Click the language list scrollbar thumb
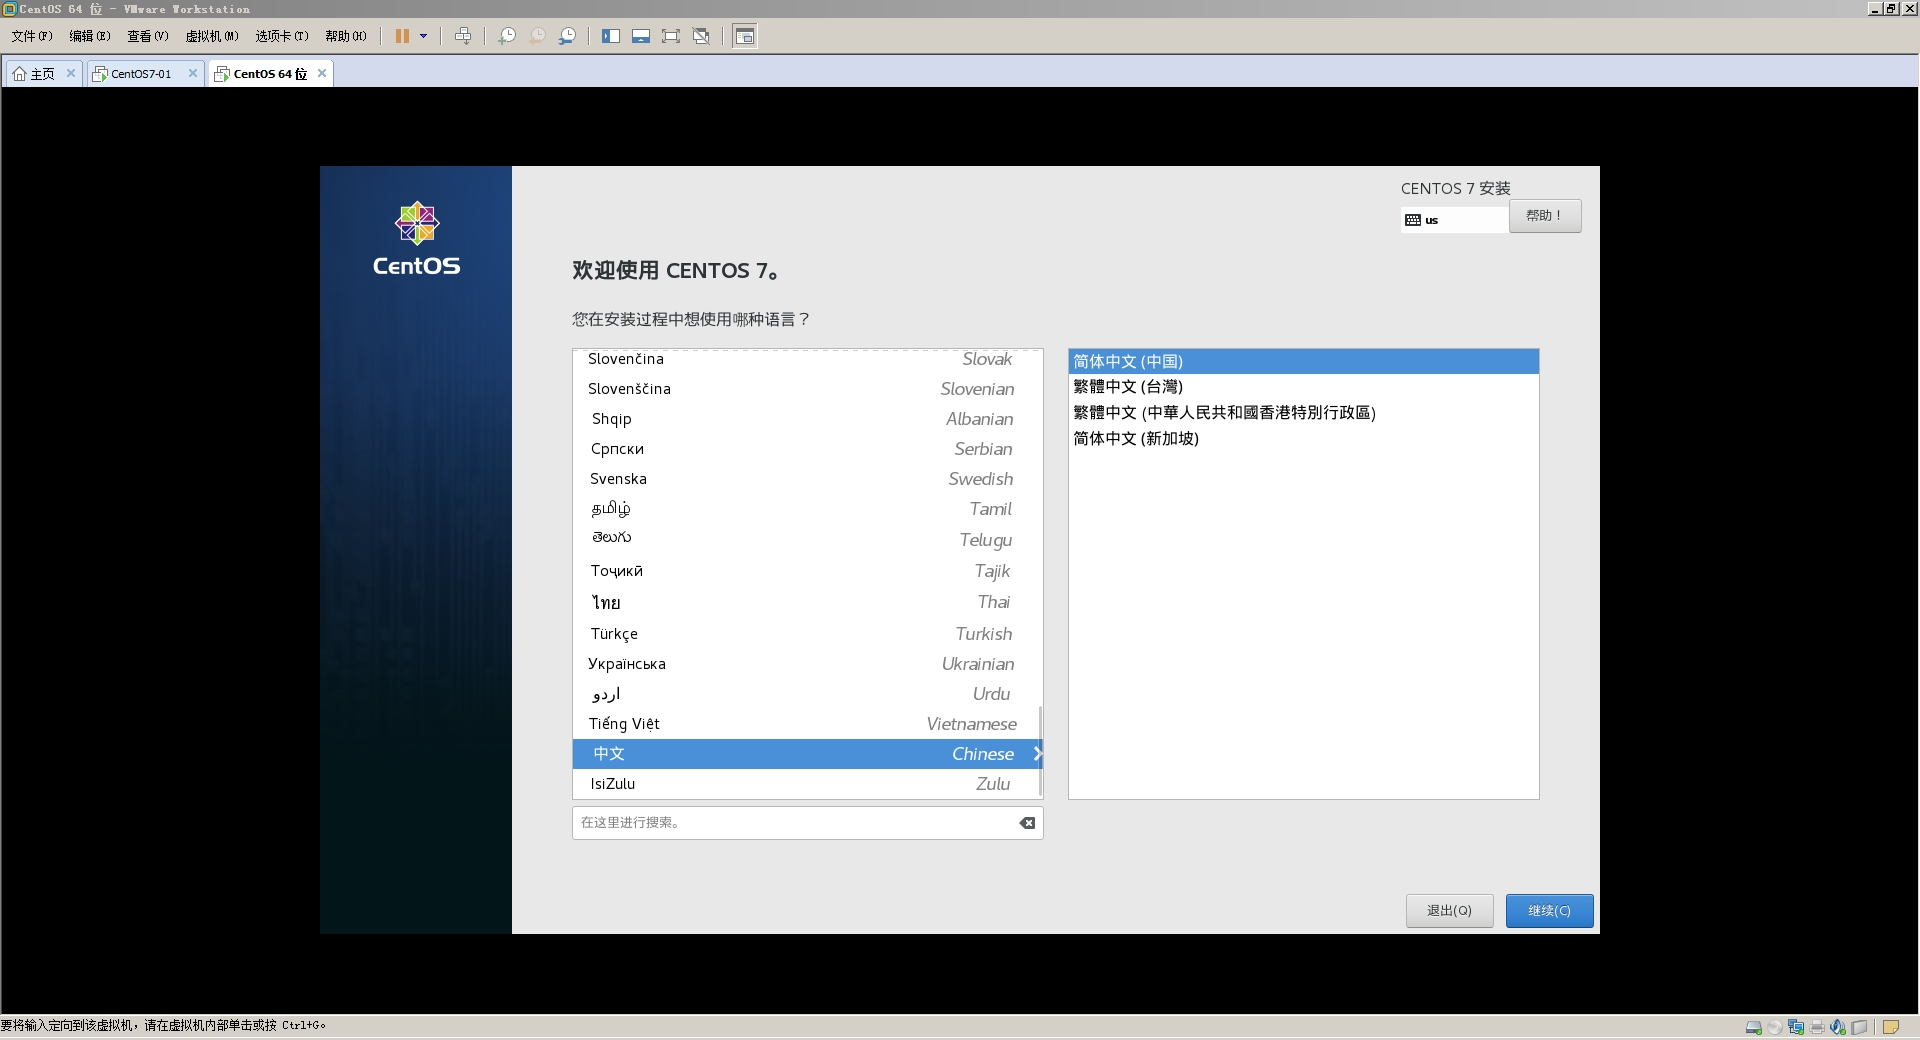 point(1040,751)
